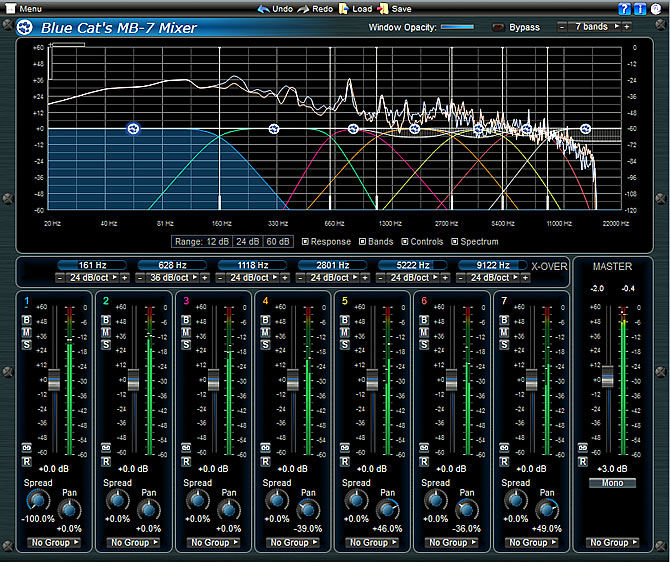Image resolution: width=670 pixels, height=562 pixels.
Task: Click the rightmost band control point on graph
Action: tap(585, 128)
